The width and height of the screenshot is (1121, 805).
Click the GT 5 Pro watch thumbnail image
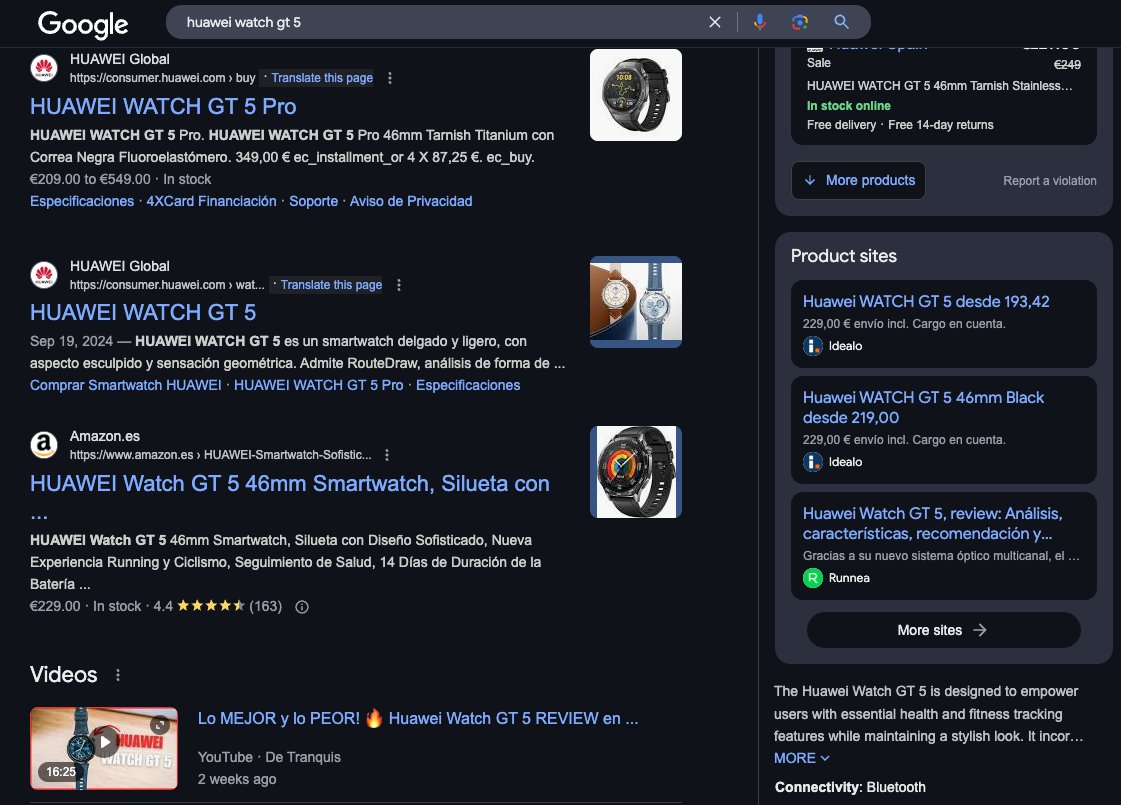tap(636, 95)
